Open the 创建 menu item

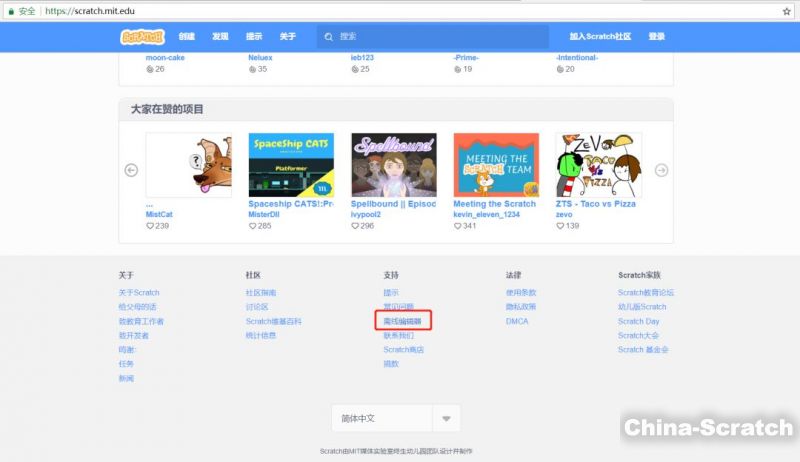tap(187, 37)
